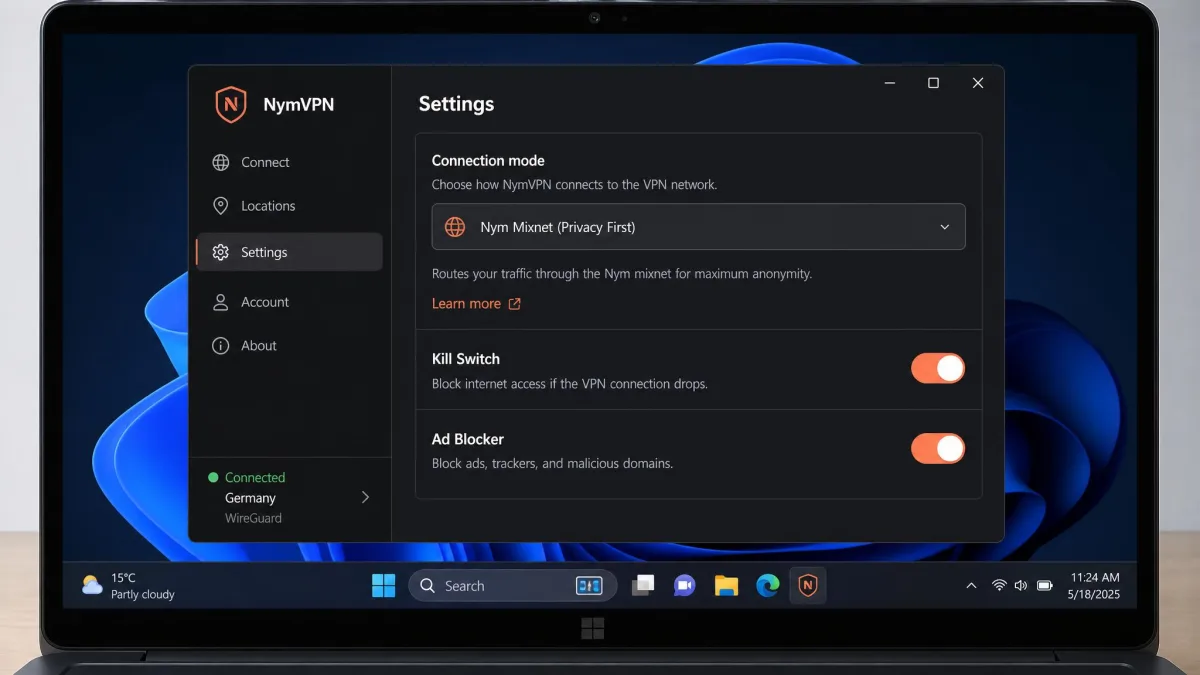Screen dimensions: 1200x675
Task: Open File Explorer from the taskbar
Action: [726, 586]
